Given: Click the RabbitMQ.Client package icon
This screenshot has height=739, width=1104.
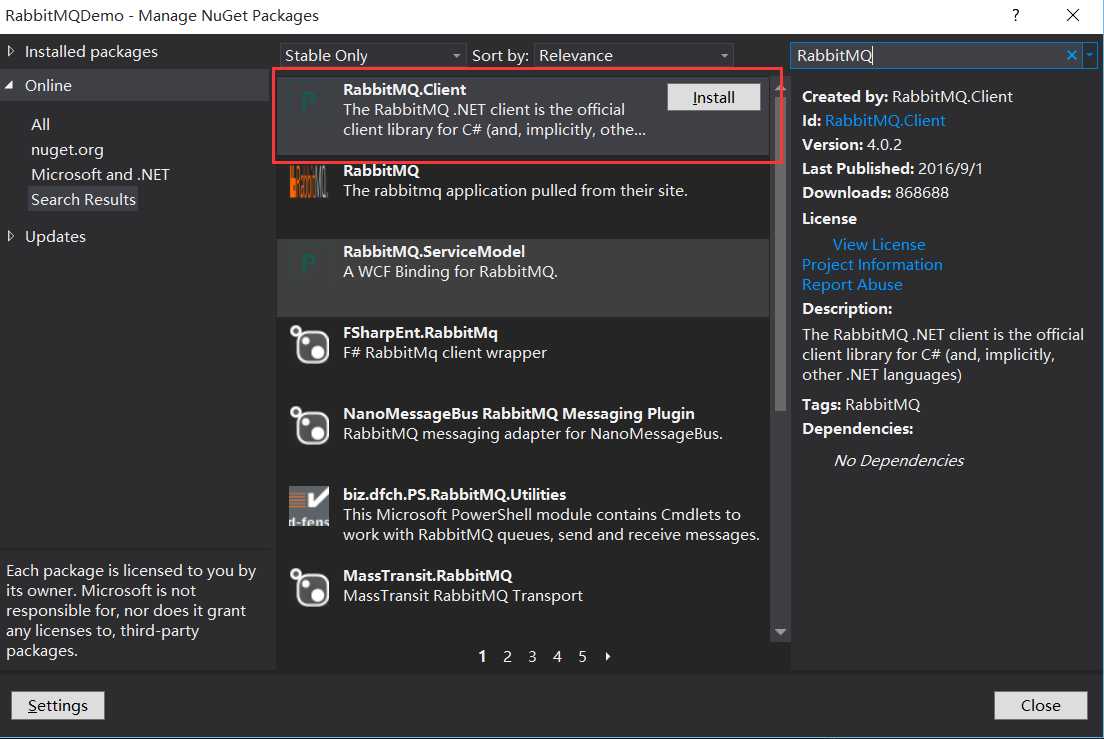Looking at the screenshot, I should pyautogui.click(x=309, y=103).
